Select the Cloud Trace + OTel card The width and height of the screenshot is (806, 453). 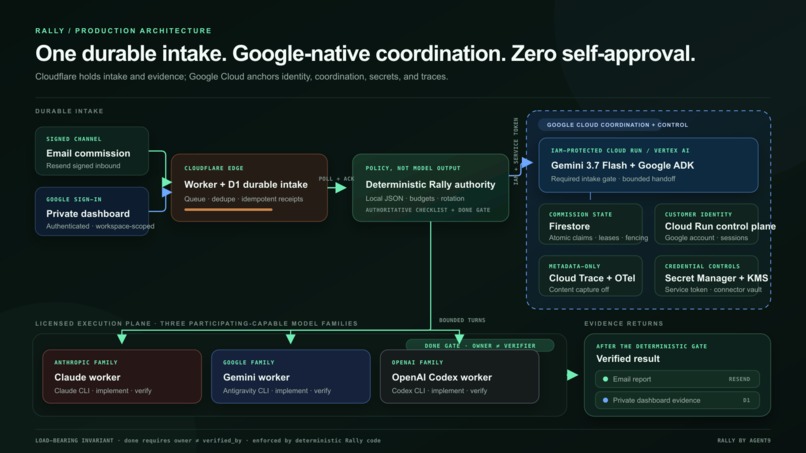[591, 276]
